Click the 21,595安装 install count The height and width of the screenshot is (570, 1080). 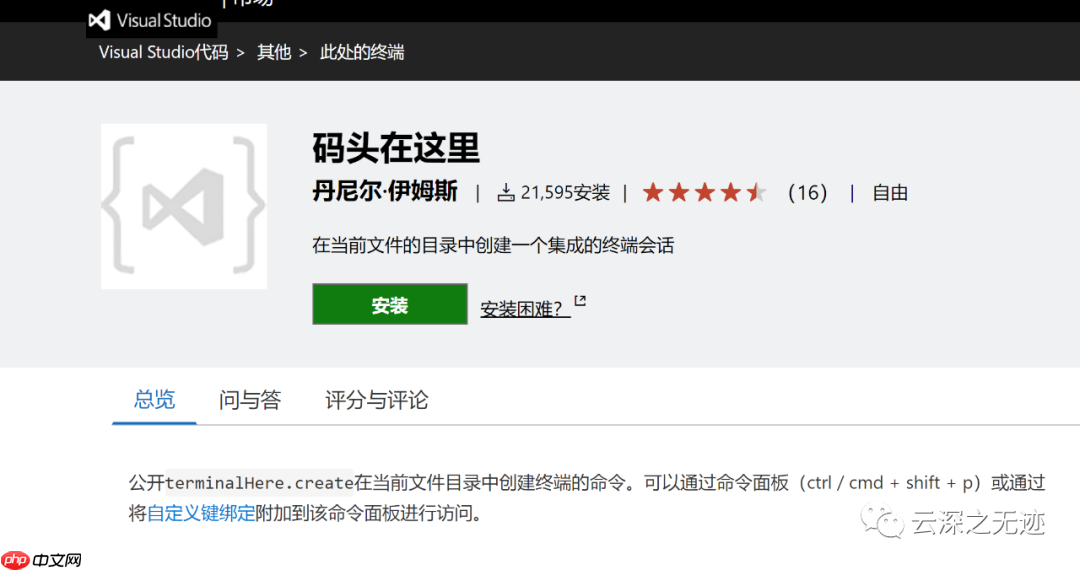point(565,193)
